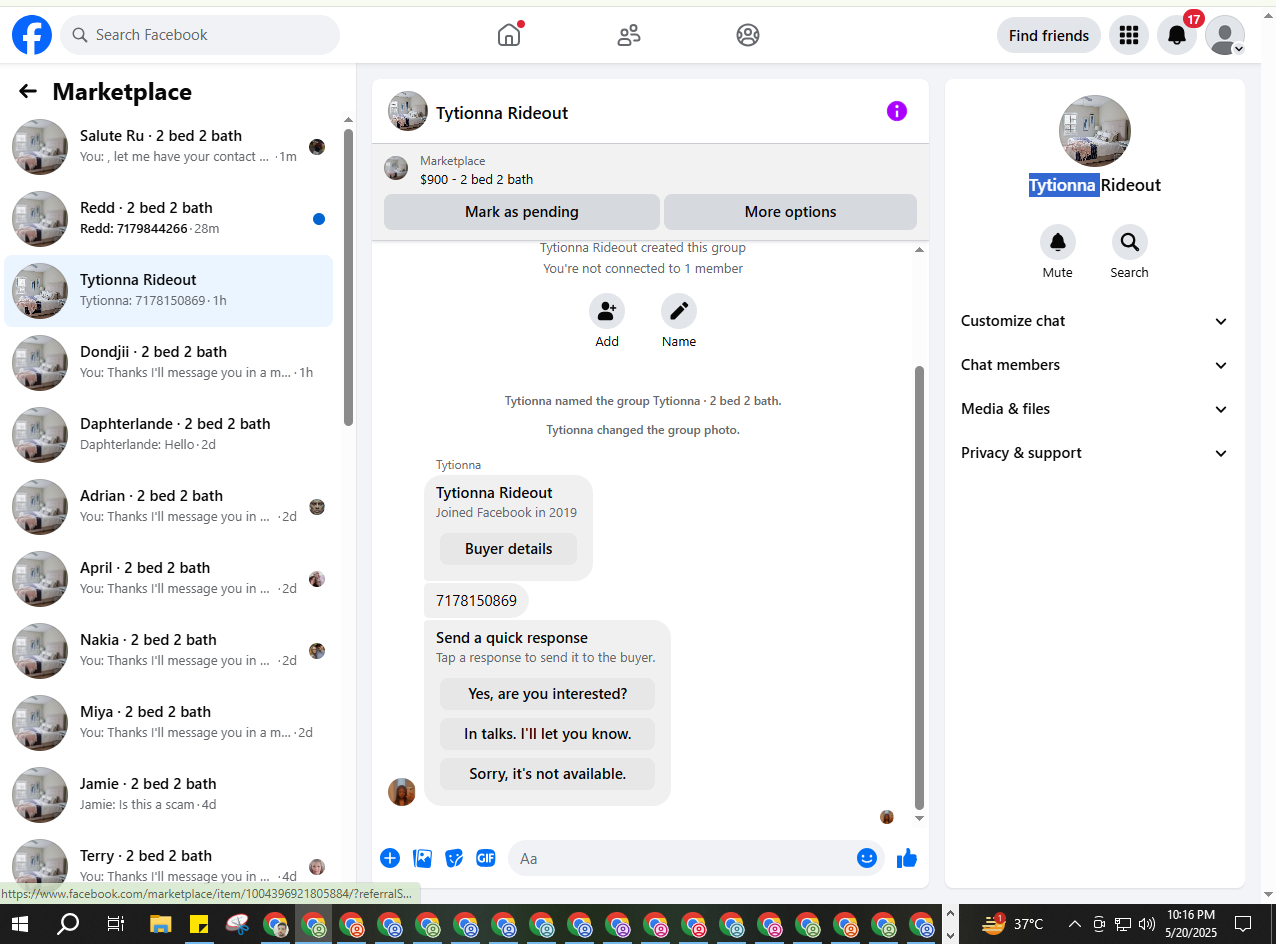Open File Explorer from the taskbar

tap(161, 924)
